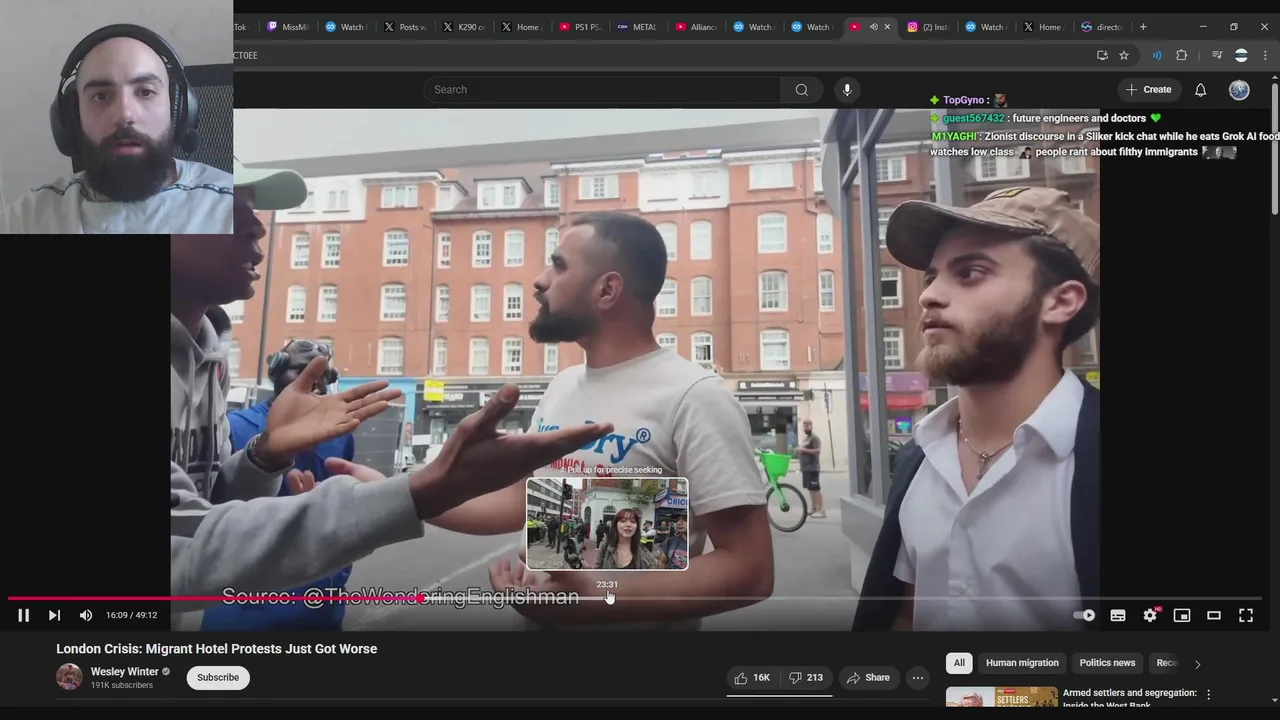1280x720 pixels.
Task: Open Wesley Winter channel avatar
Action: (69, 677)
